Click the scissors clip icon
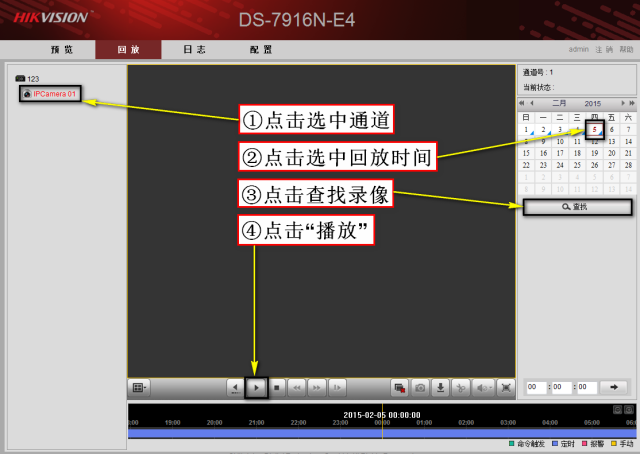The height and width of the screenshot is (454, 640). pyautogui.click(x=461, y=387)
